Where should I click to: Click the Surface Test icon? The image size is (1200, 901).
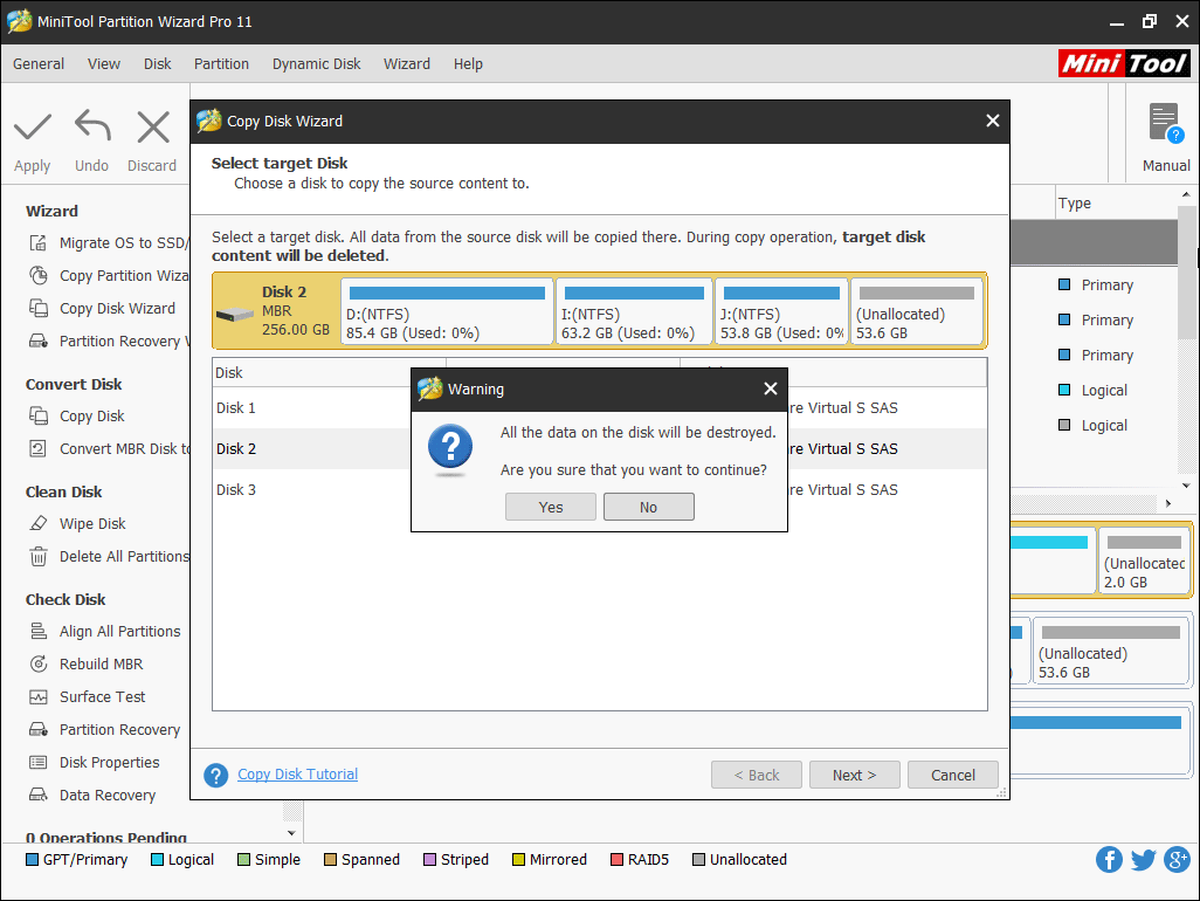pos(39,697)
